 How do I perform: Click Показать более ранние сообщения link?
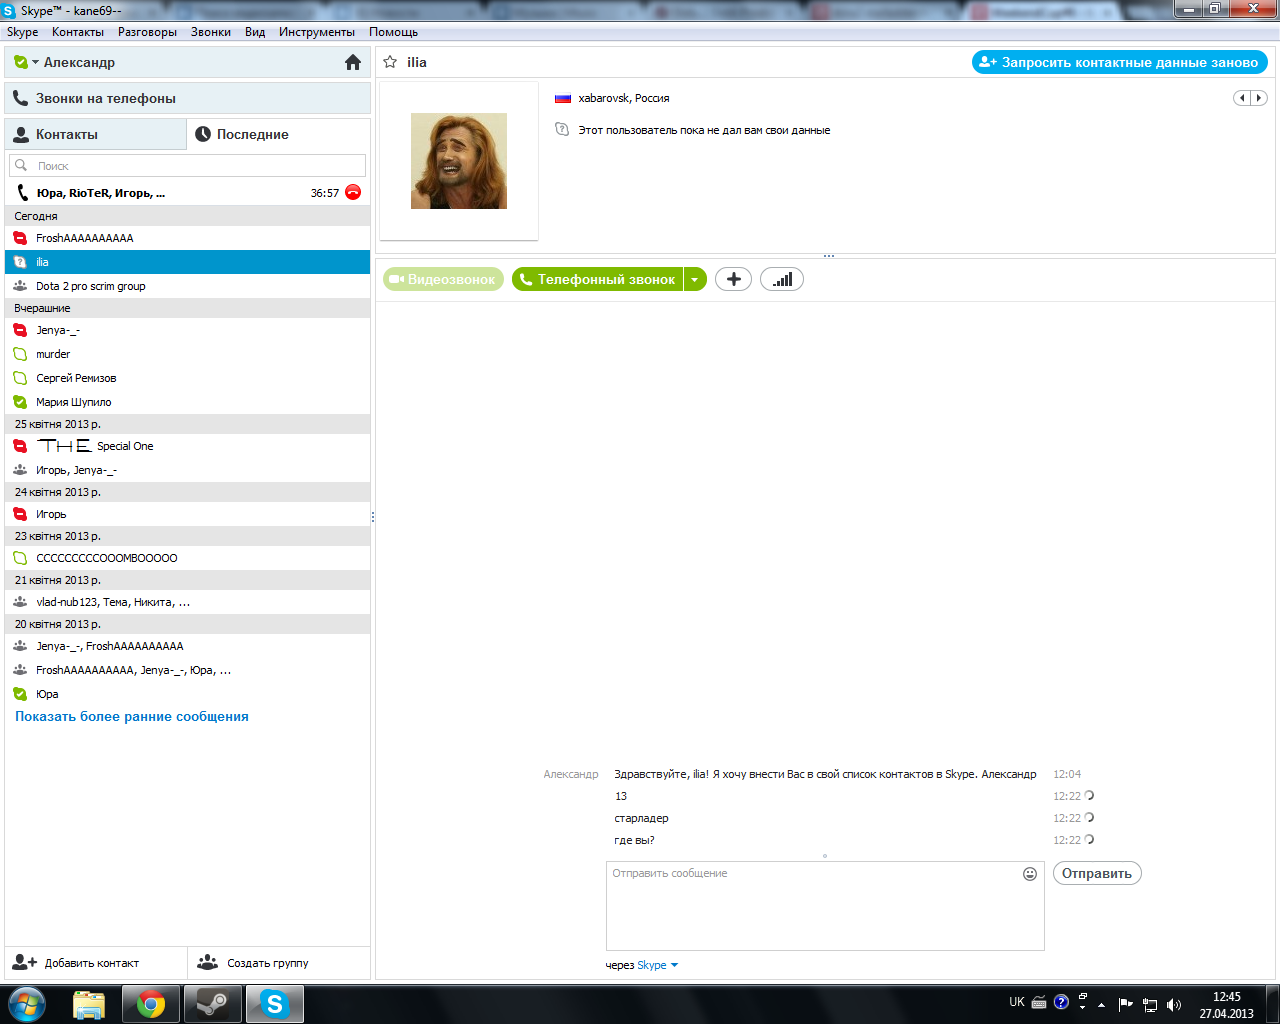tap(132, 717)
